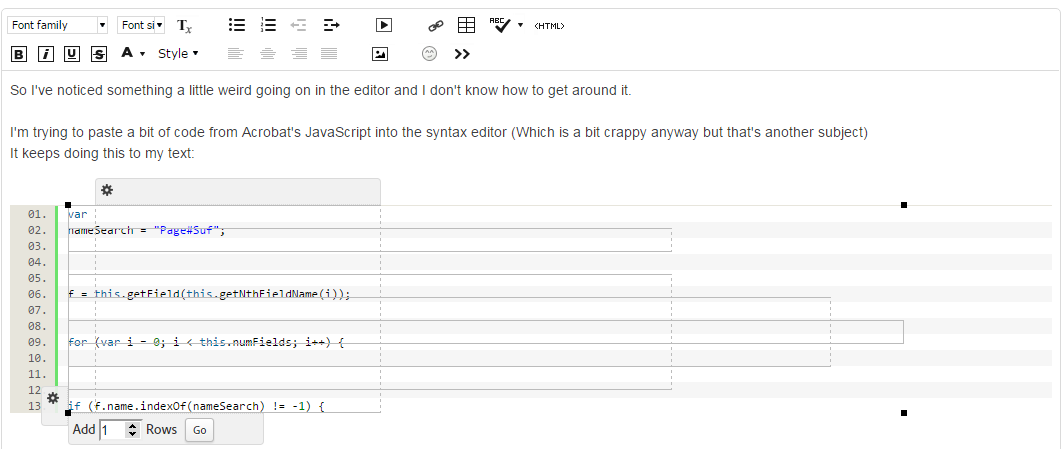Increase indent of the text
The width and height of the screenshot is (1064, 449).
(331, 25)
